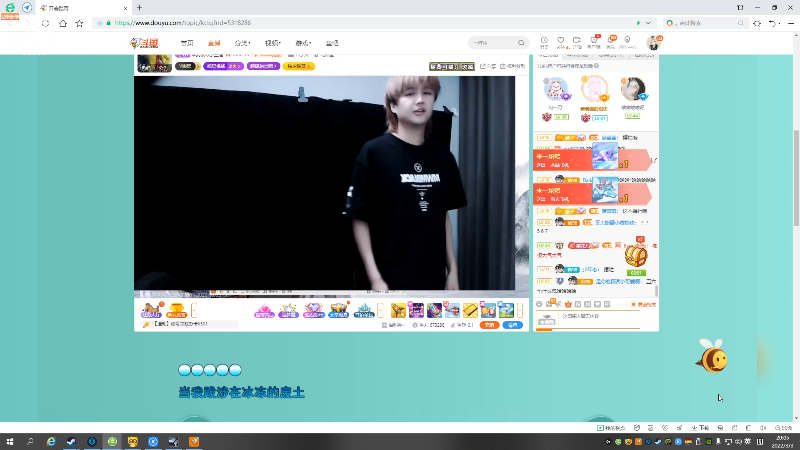This screenshot has width=800, height=450.
Task: Open the creator center lightbulb icon
Action: pos(627,42)
